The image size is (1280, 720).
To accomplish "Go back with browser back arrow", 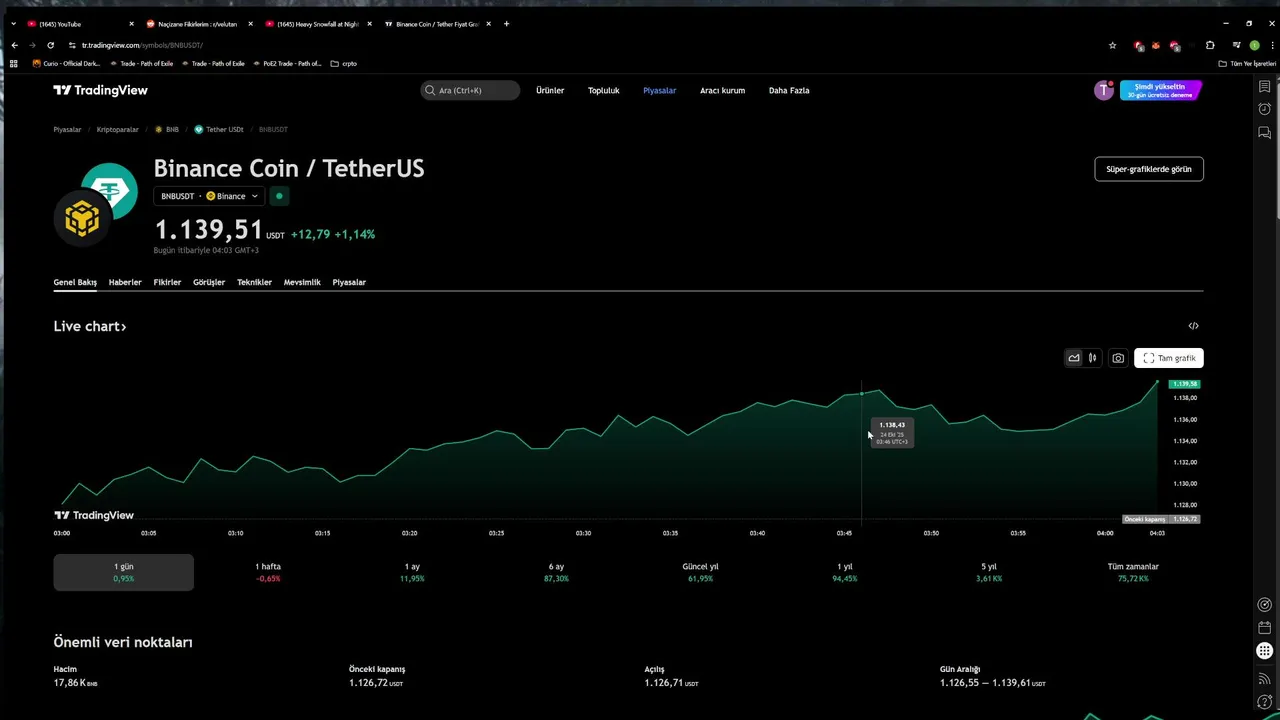I will (14, 45).
